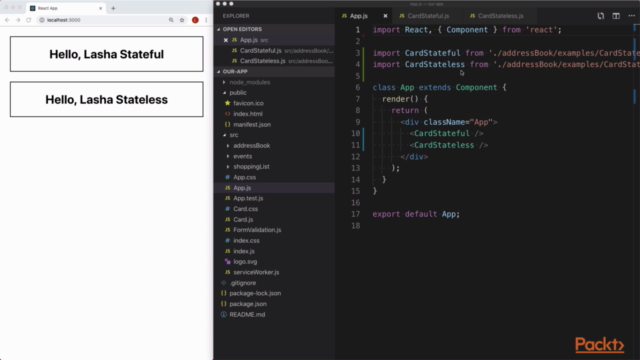This screenshot has height=360, width=640.
Task: Click the EXPLORER panel header
Action: [x=236, y=16]
